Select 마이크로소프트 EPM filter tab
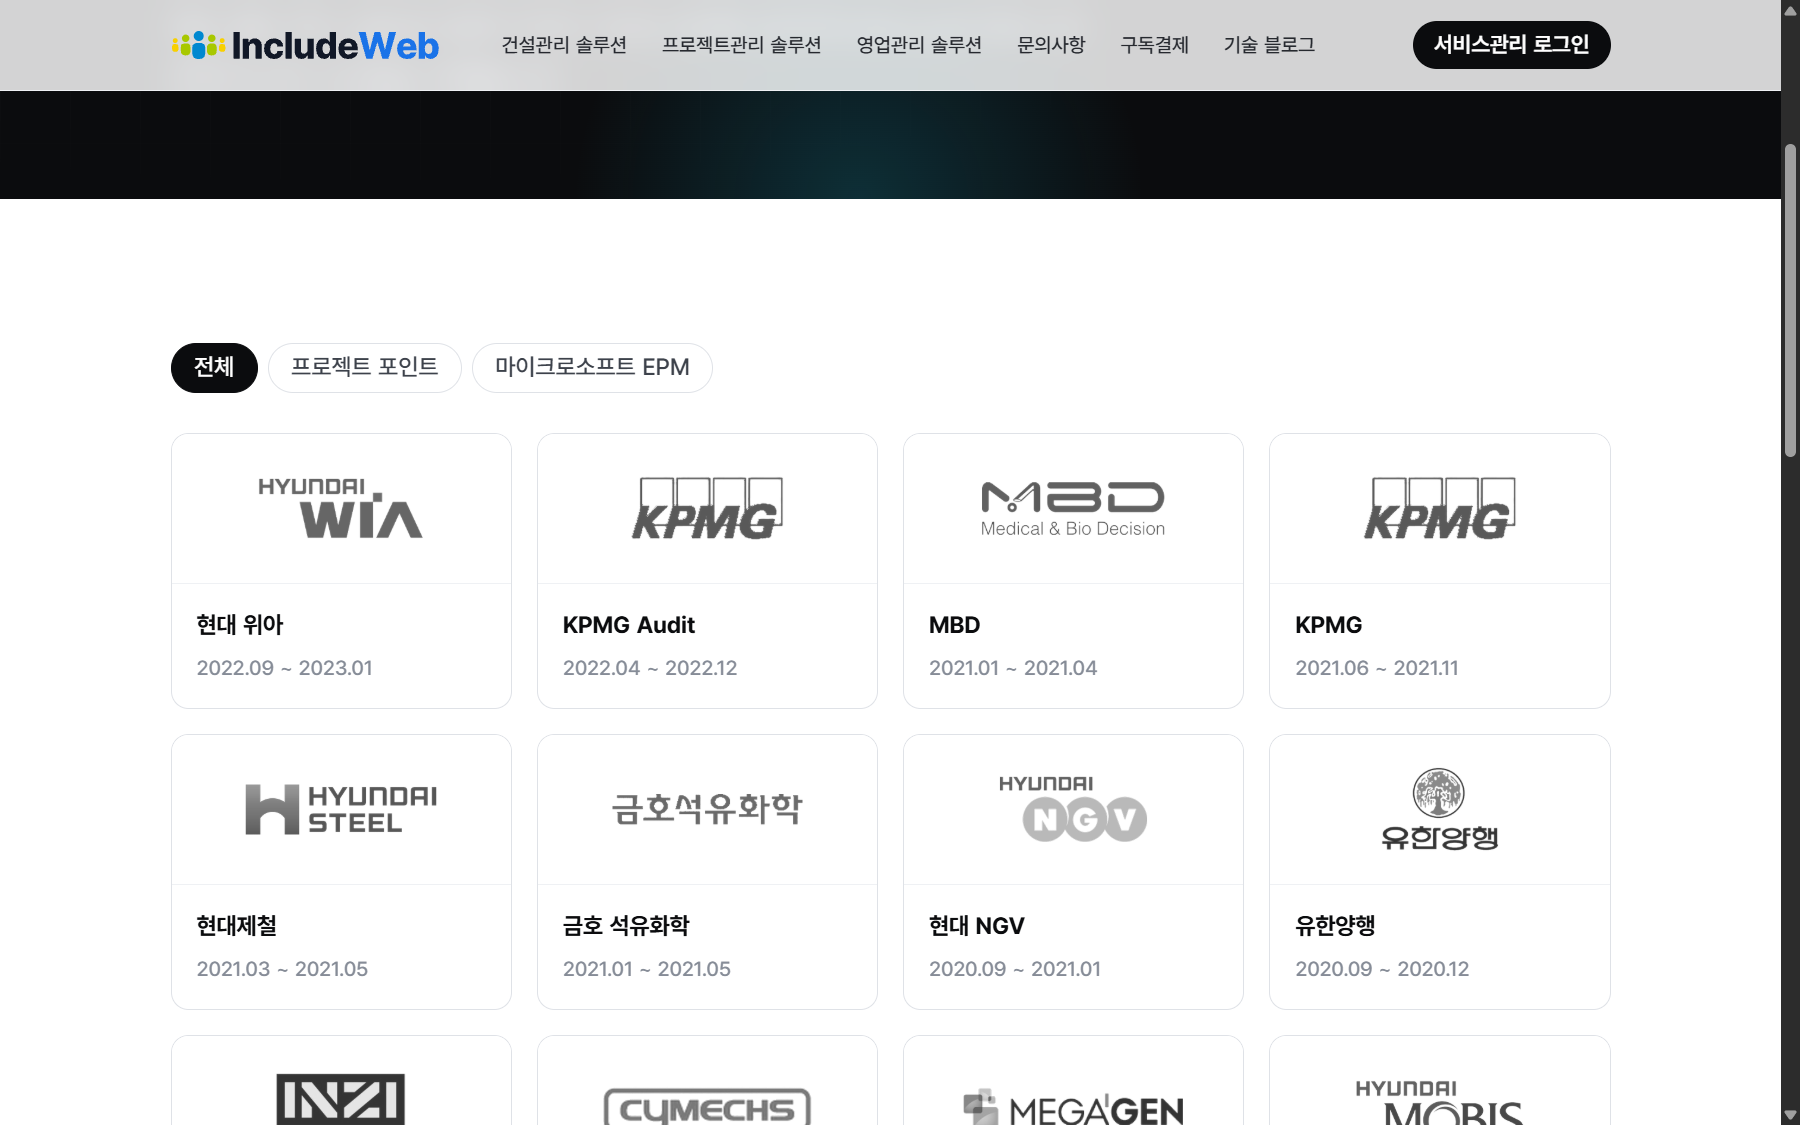Screen dimensions: 1800x1125 tap(592, 368)
